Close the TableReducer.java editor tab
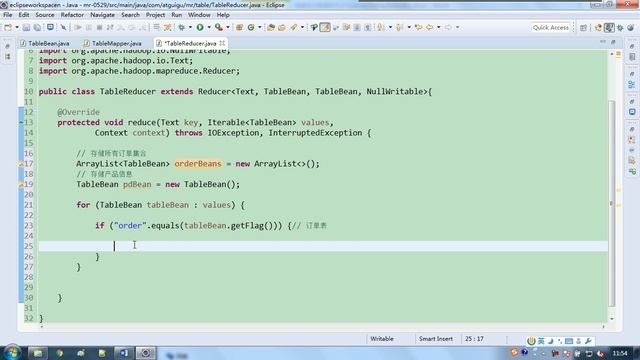Viewport: 640px width, 360px height. pyautogui.click(x=222, y=43)
